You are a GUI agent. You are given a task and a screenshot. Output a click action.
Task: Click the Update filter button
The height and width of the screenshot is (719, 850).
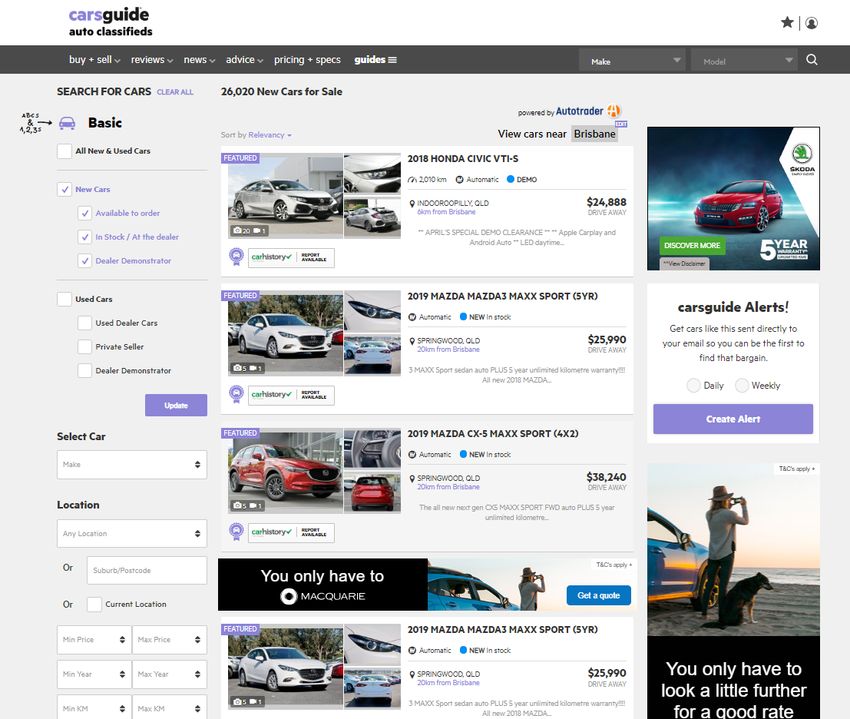[176, 405]
